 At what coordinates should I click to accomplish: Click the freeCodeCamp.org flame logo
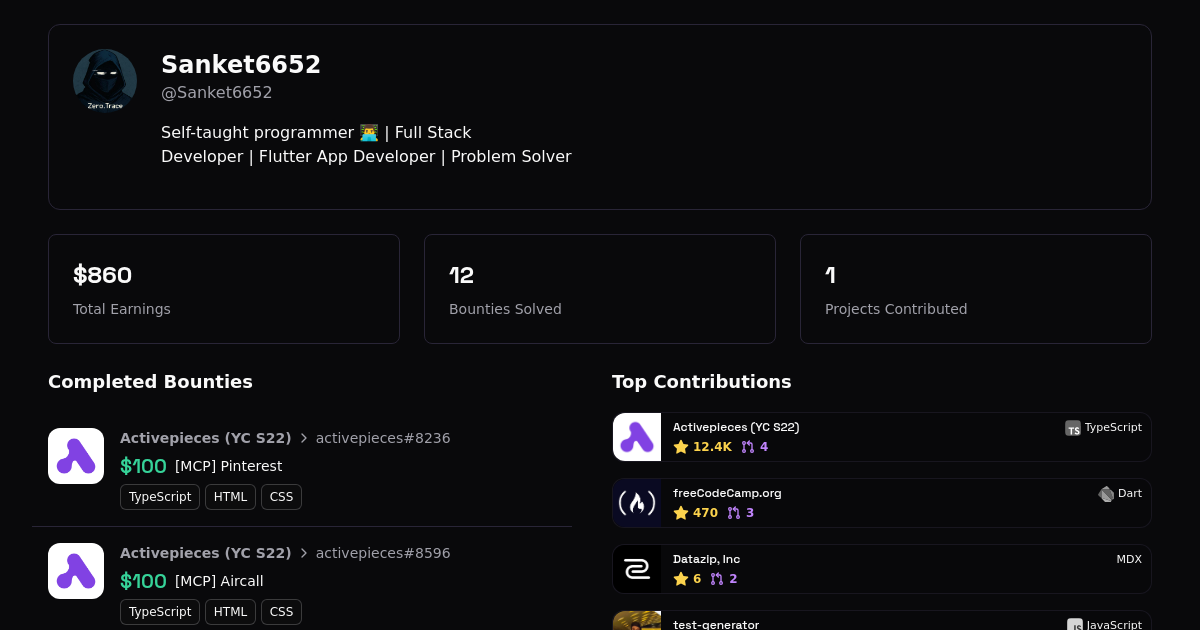[637, 503]
